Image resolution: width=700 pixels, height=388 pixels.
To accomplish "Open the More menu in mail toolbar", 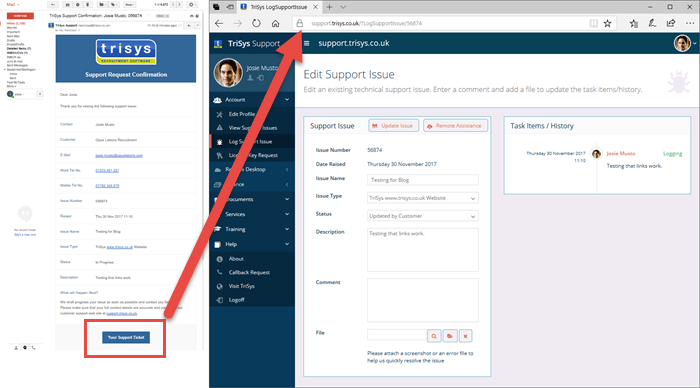I will pyautogui.click(x=129, y=4).
